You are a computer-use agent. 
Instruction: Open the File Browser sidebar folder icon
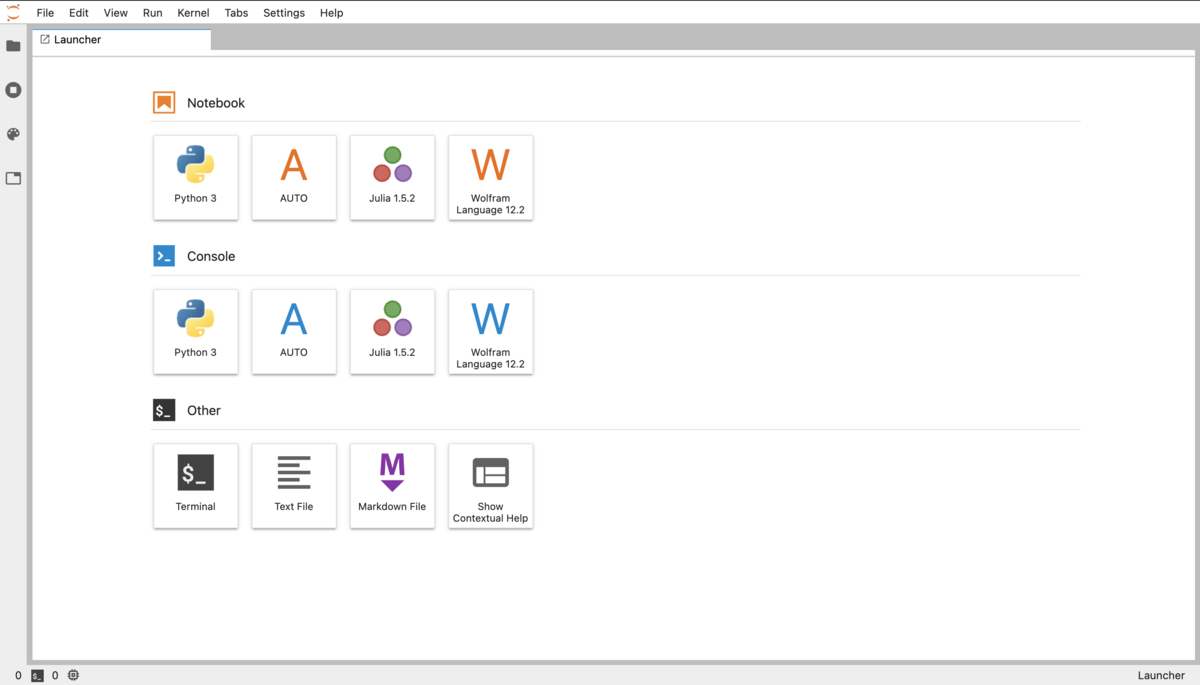pos(13,46)
